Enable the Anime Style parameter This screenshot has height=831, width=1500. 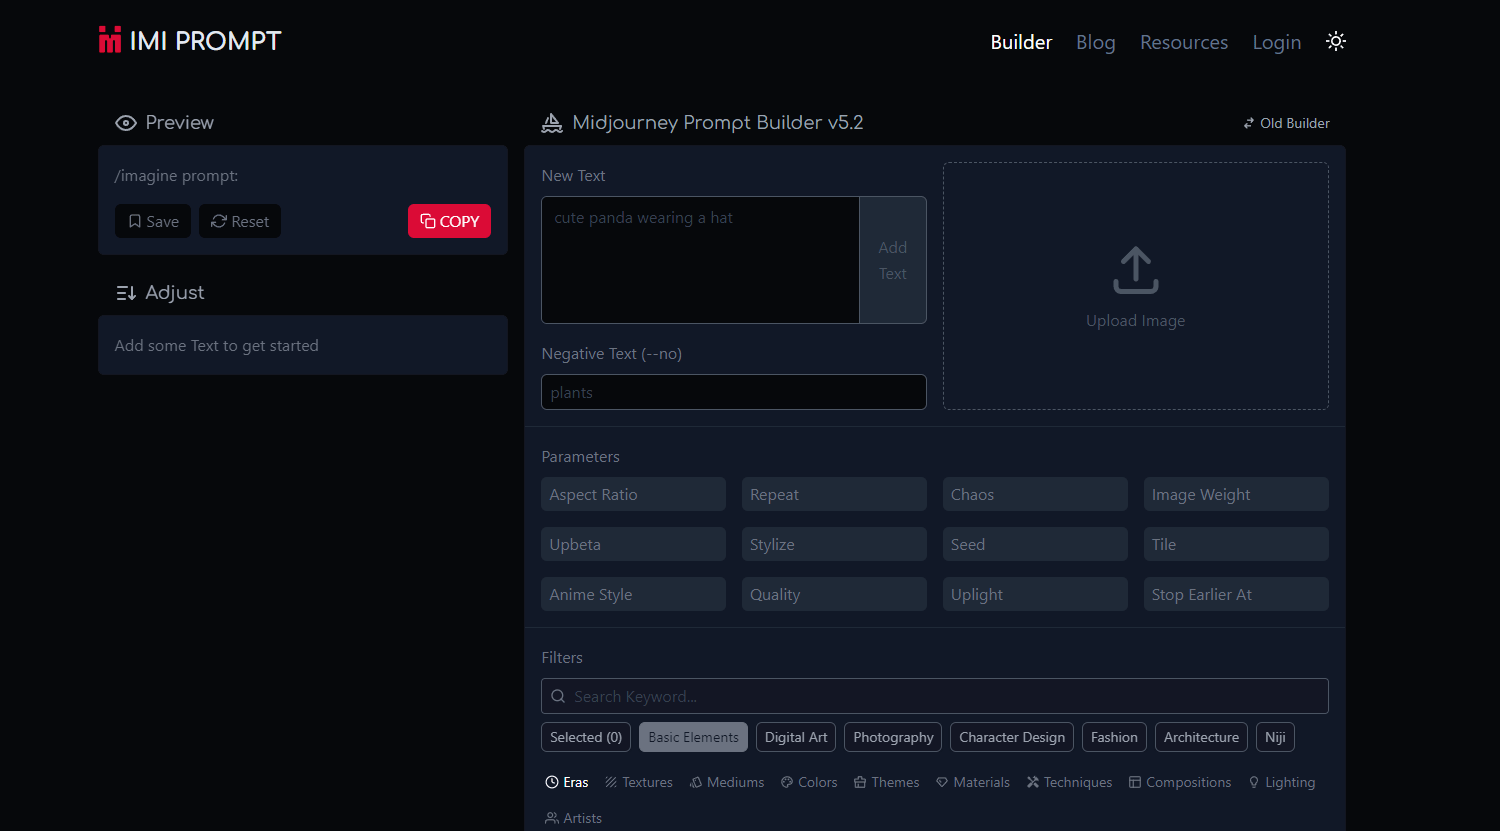632,594
